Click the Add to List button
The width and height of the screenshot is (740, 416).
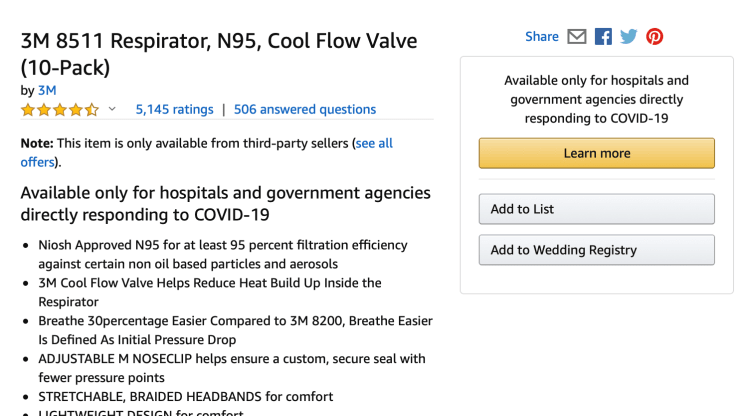[x=597, y=209]
